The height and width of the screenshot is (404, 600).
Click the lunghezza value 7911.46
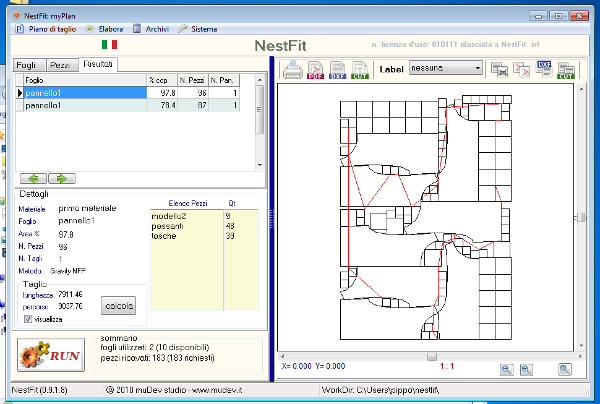(x=70, y=294)
